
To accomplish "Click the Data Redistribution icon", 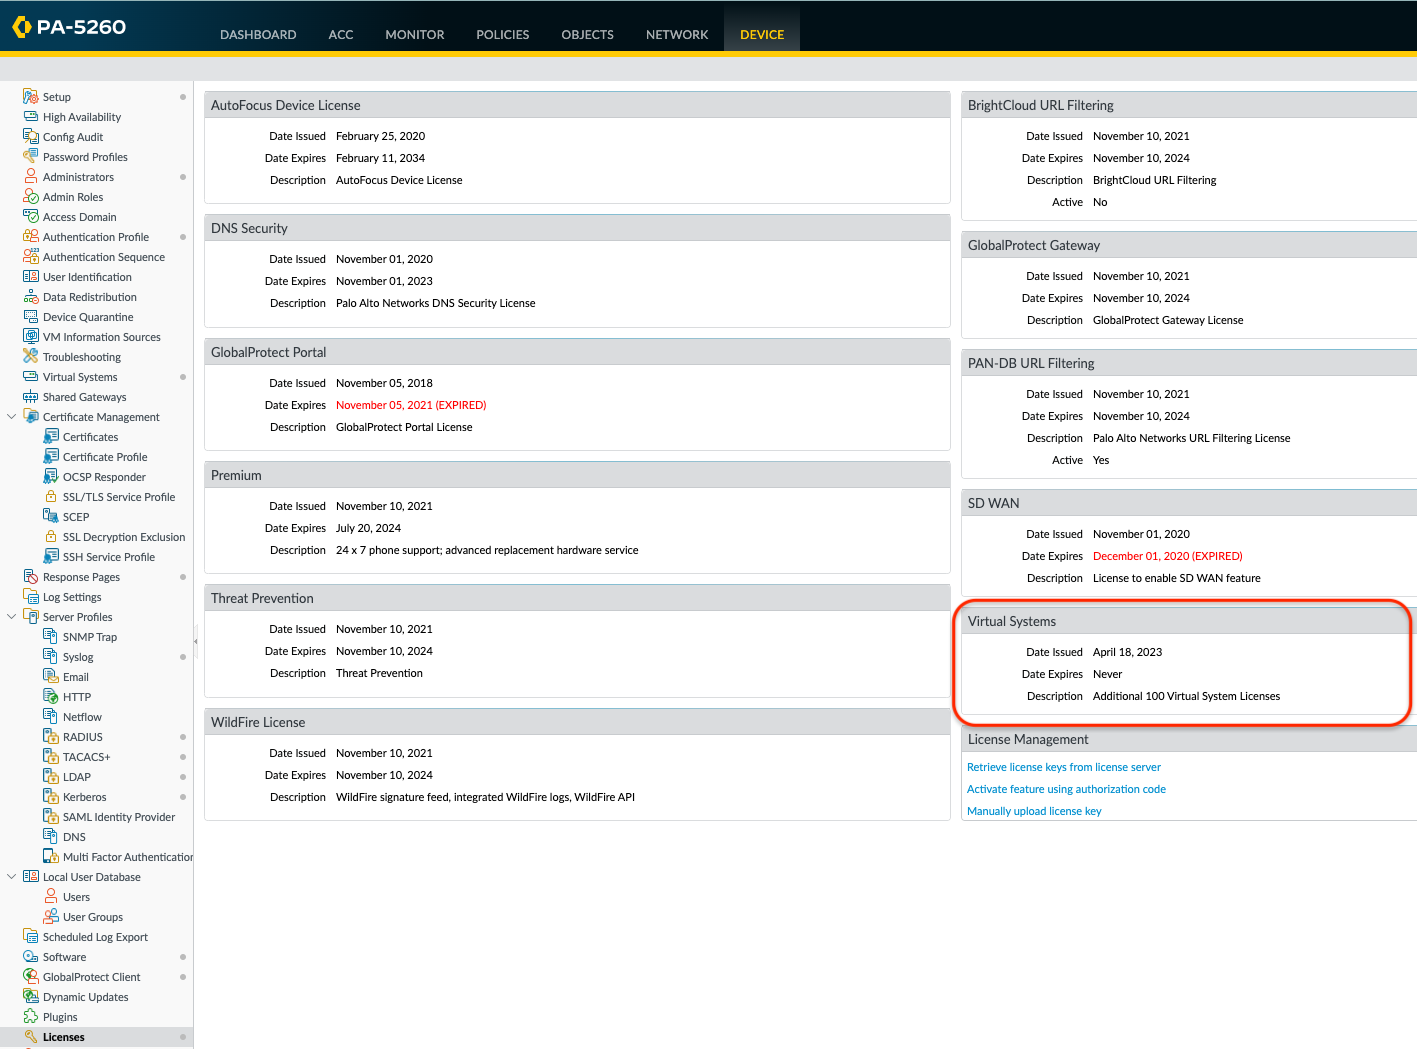I will coord(31,297).
